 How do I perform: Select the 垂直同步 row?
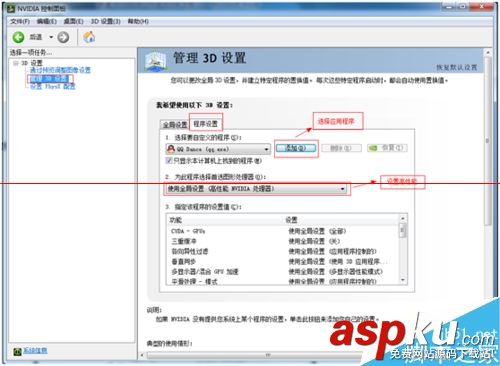pyautogui.click(x=283, y=262)
